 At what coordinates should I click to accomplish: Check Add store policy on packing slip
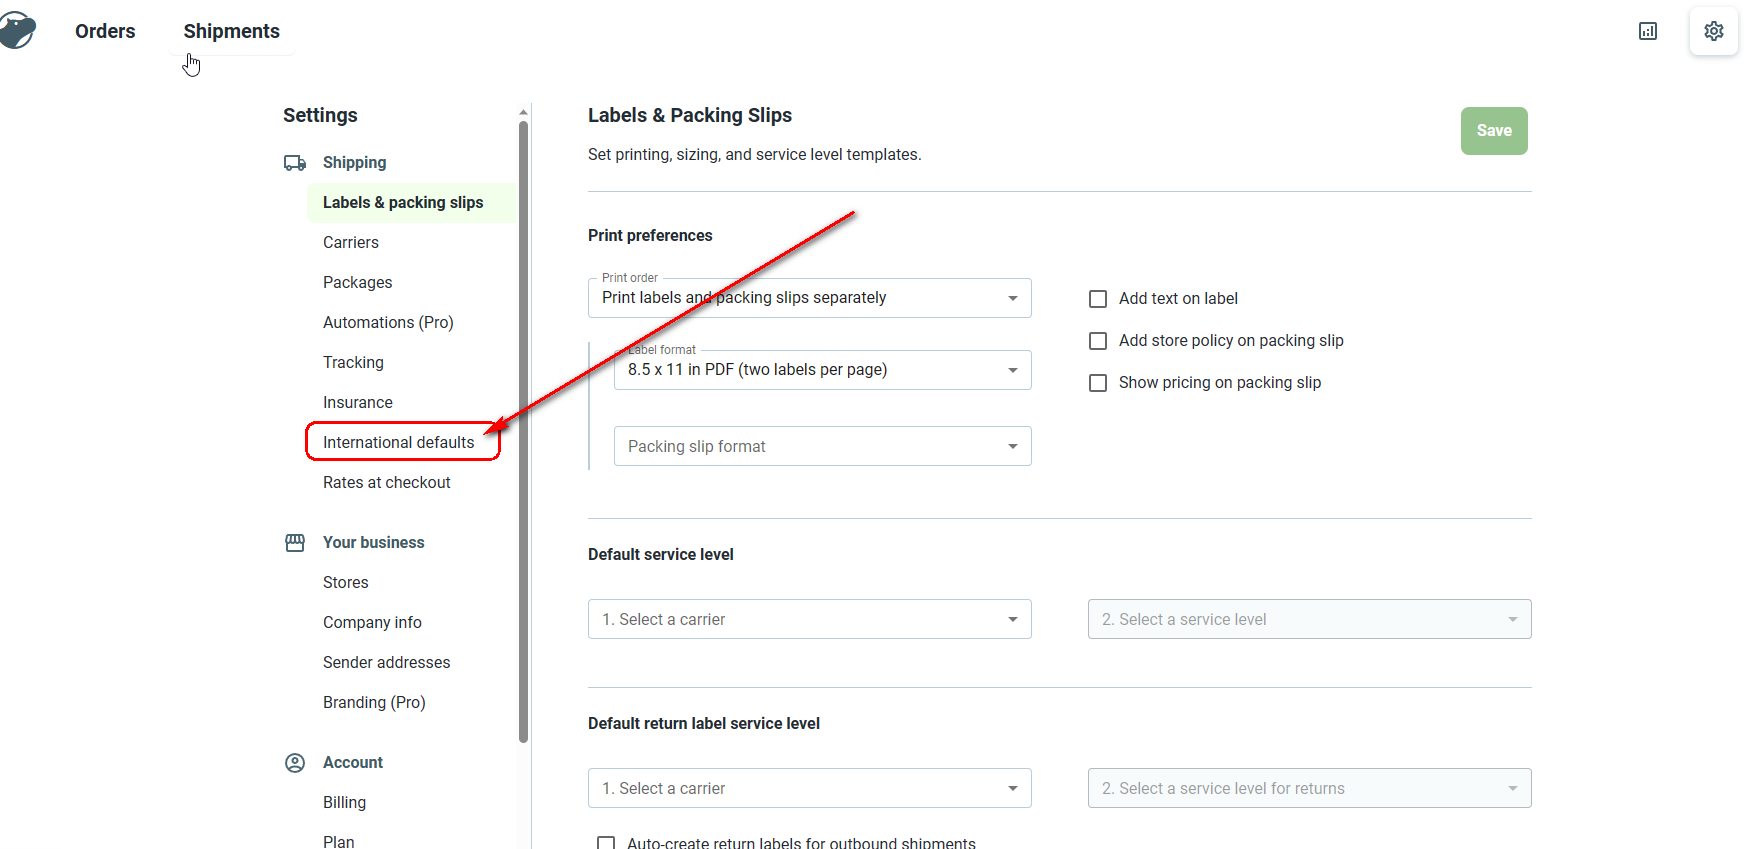pos(1098,341)
